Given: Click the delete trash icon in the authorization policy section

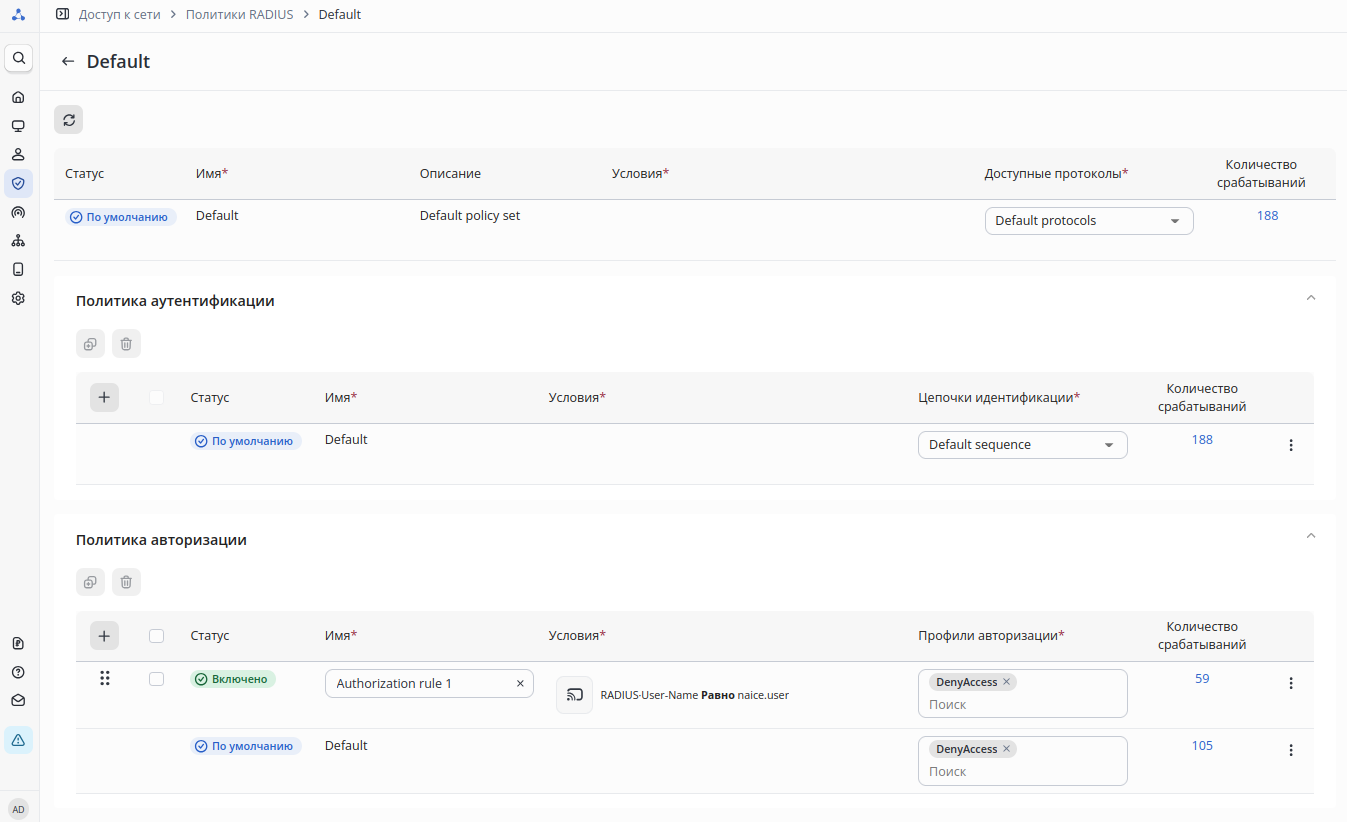Looking at the screenshot, I should pos(126,582).
